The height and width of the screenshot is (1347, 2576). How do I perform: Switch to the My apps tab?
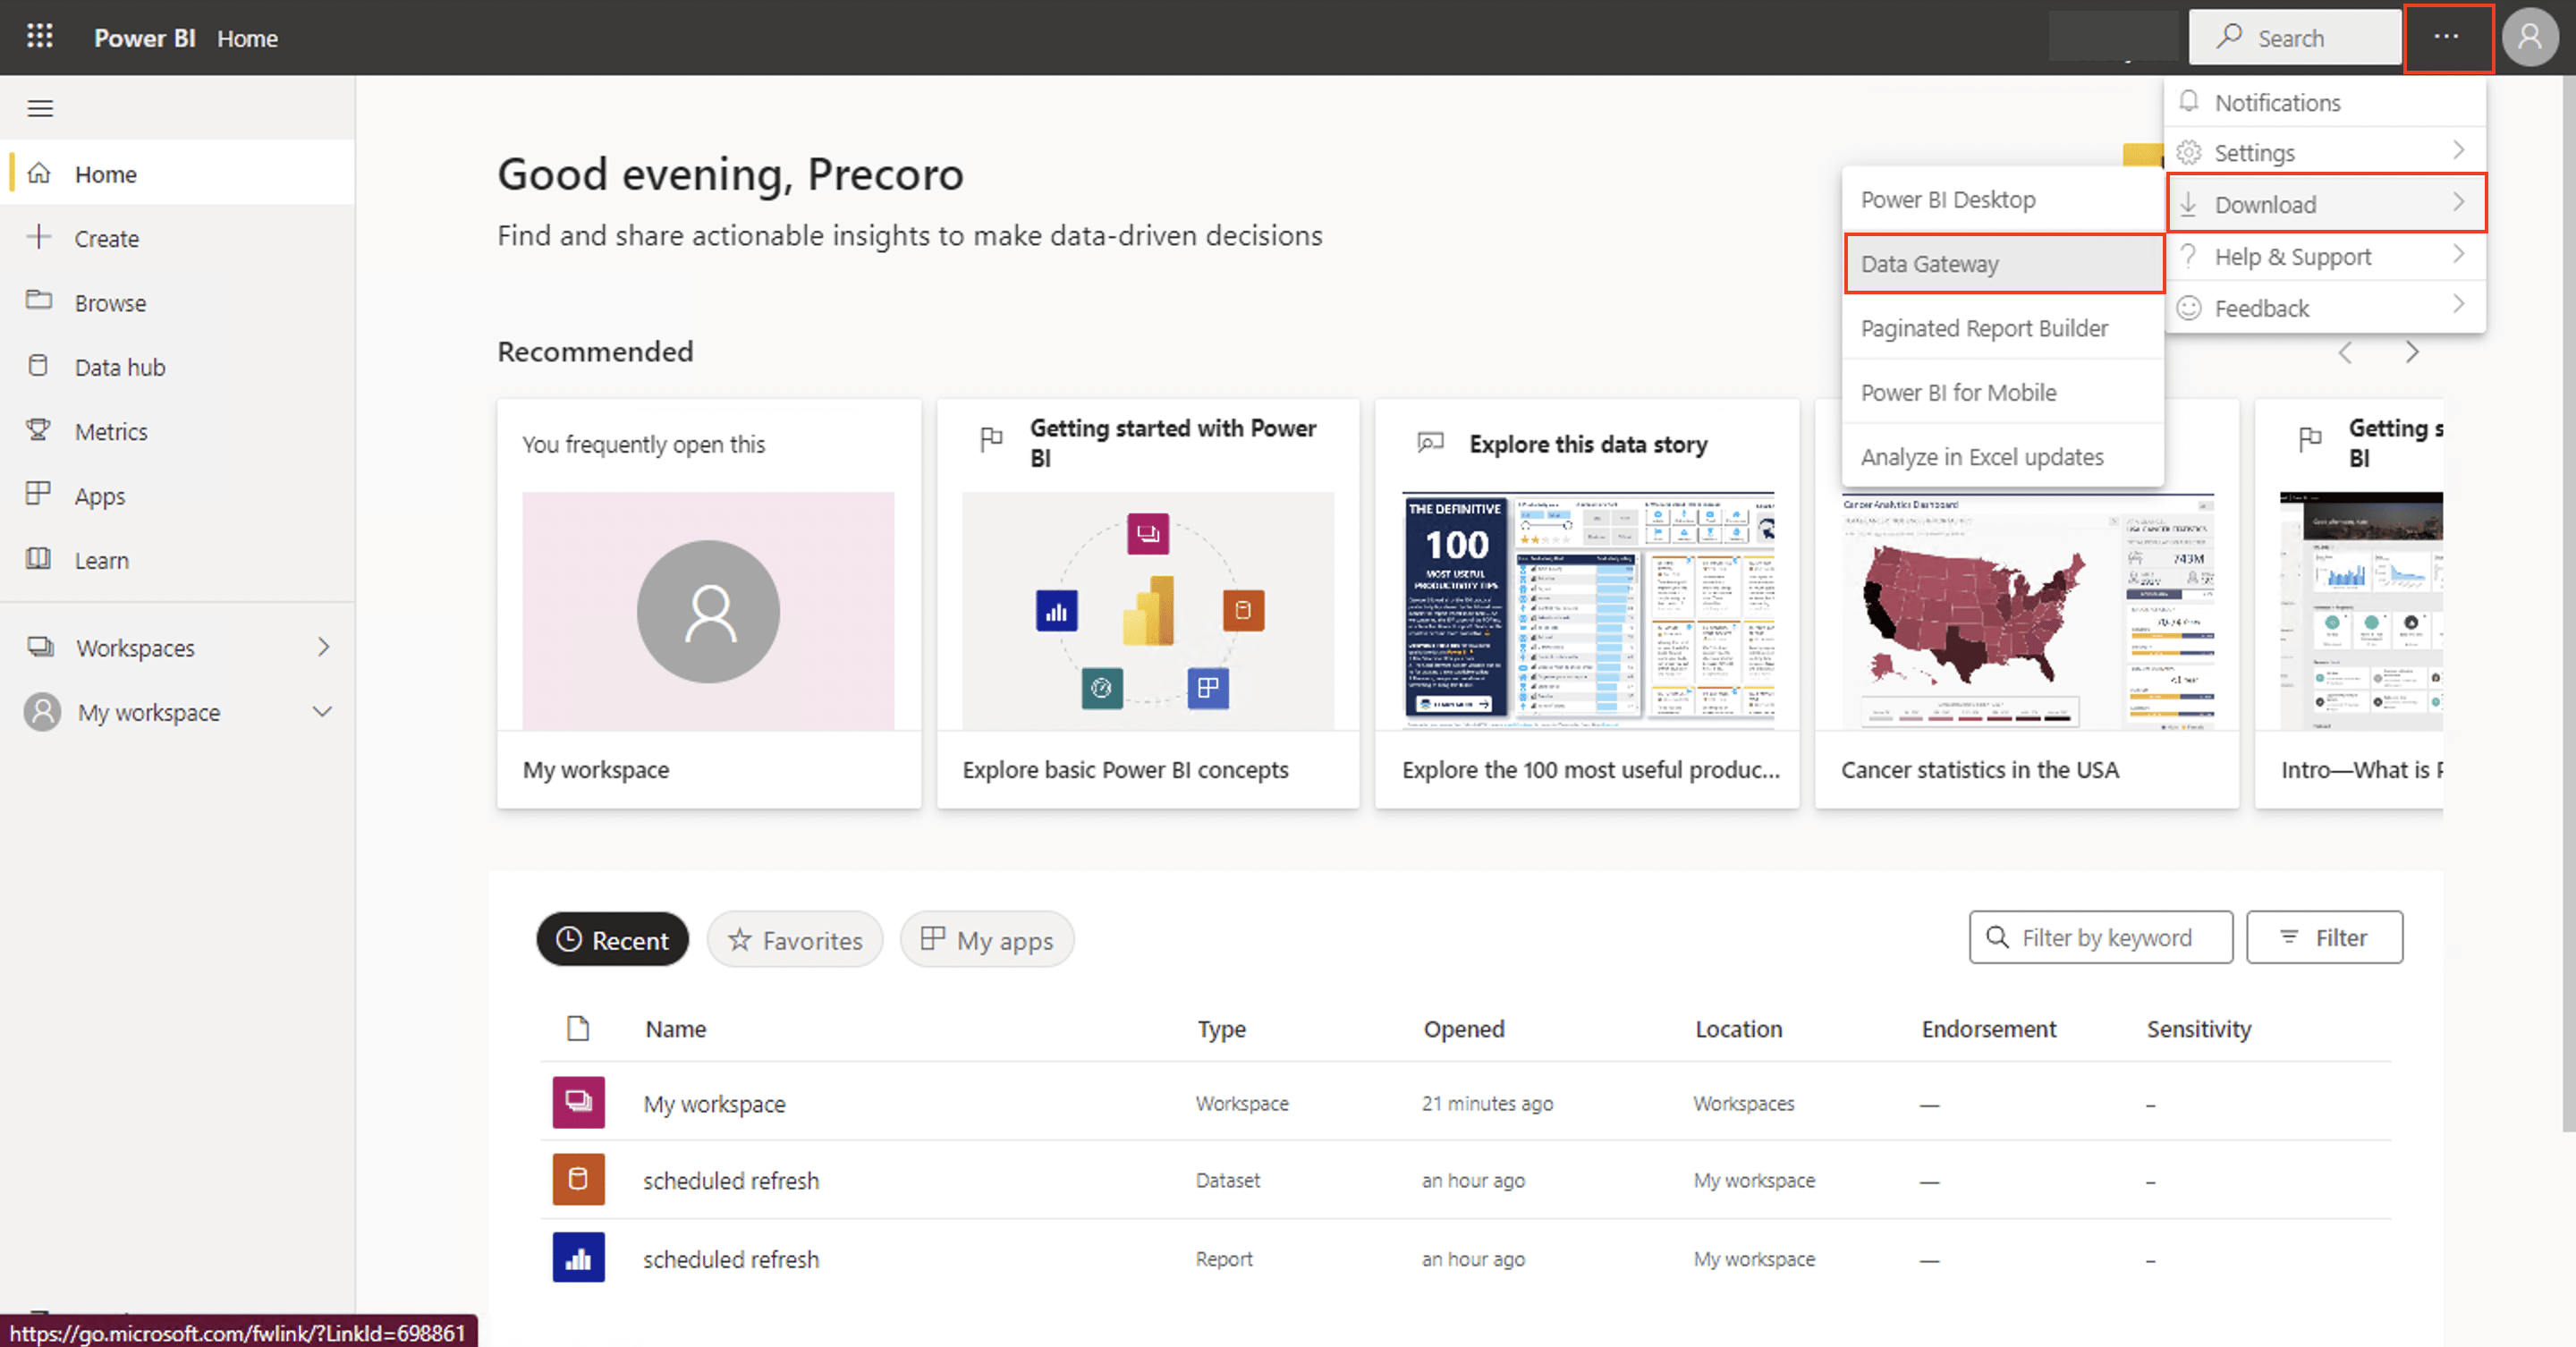(x=987, y=939)
